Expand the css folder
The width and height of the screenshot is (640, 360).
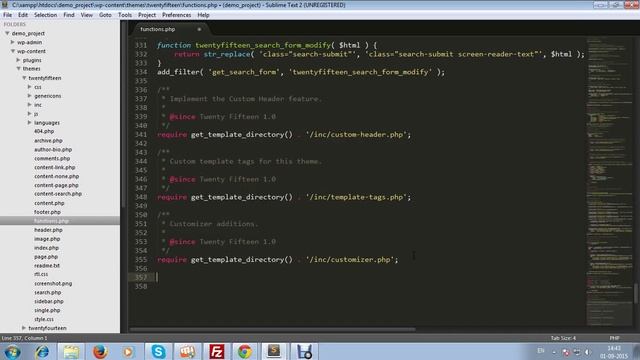pos(29,87)
